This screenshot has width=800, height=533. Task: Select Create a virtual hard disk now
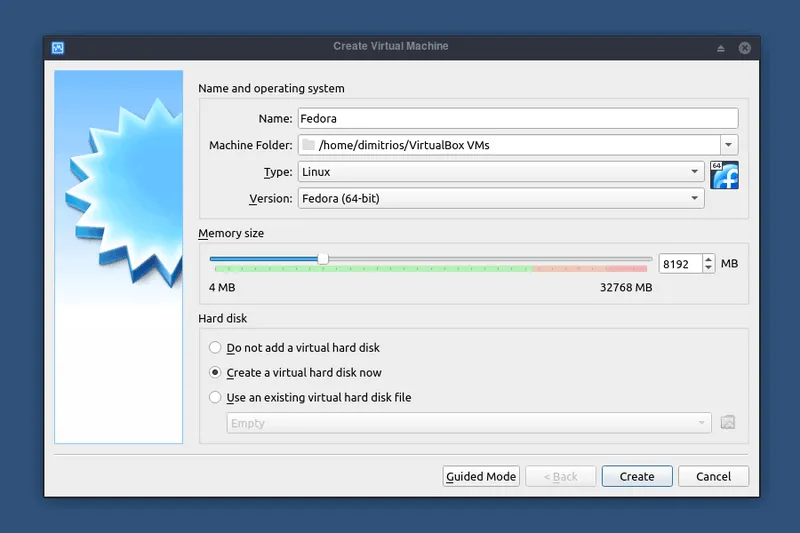click(215, 373)
